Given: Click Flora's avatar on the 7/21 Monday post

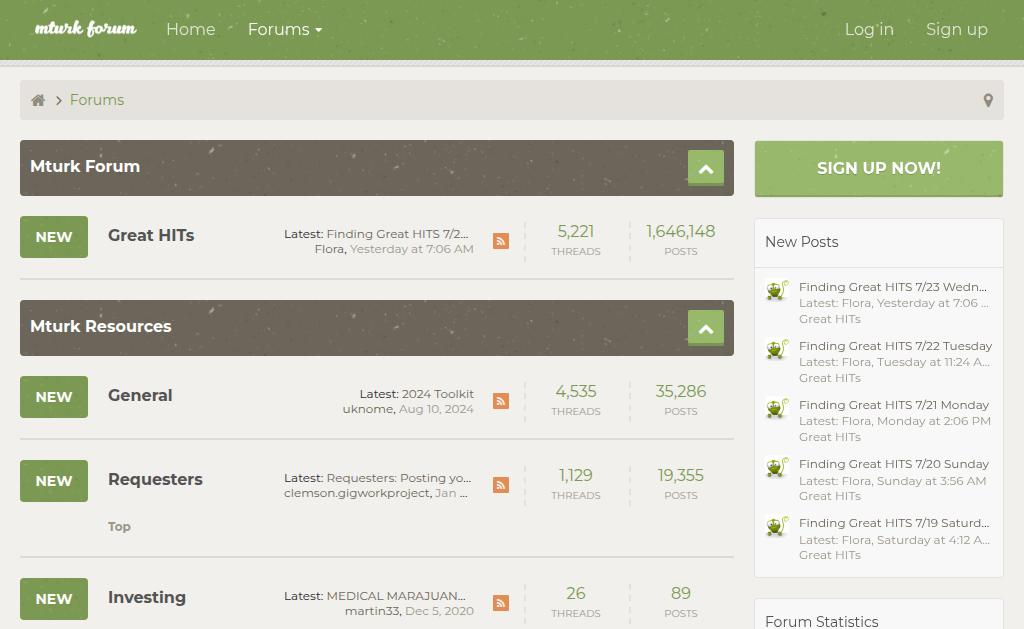Looking at the screenshot, I should click(x=777, y=408).
